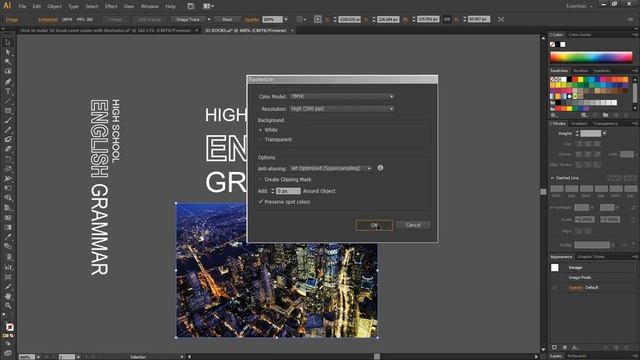The height and width of the screenshot is (360, 640).
Task: Click the color spectrum bar in Color panel
Action: 591,56
